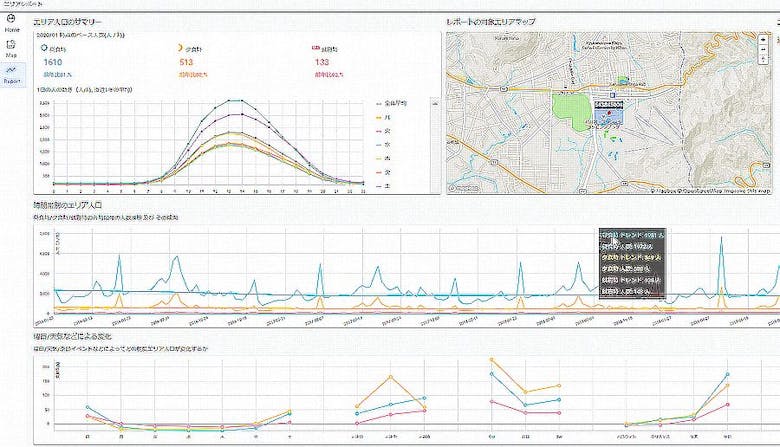Screen dimensions: 780x447
Task: Select the Report sidebar item
Action: 12,76
